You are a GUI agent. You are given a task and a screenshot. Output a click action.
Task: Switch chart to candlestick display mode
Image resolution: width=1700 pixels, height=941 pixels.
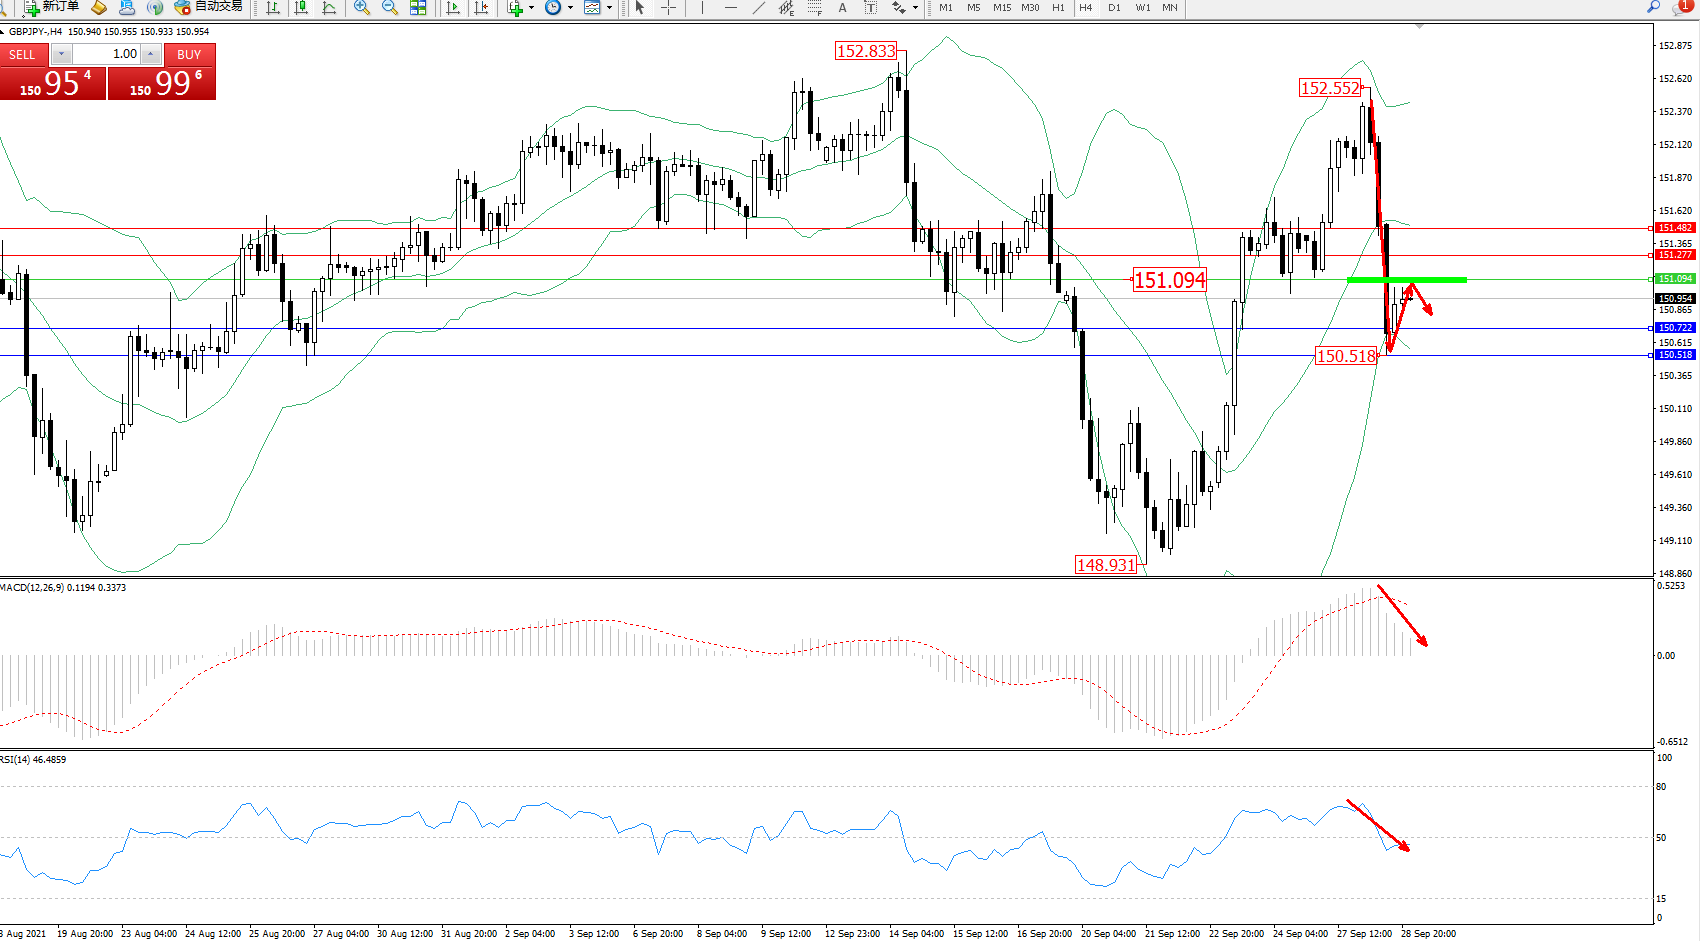click(x=300, y=8)
